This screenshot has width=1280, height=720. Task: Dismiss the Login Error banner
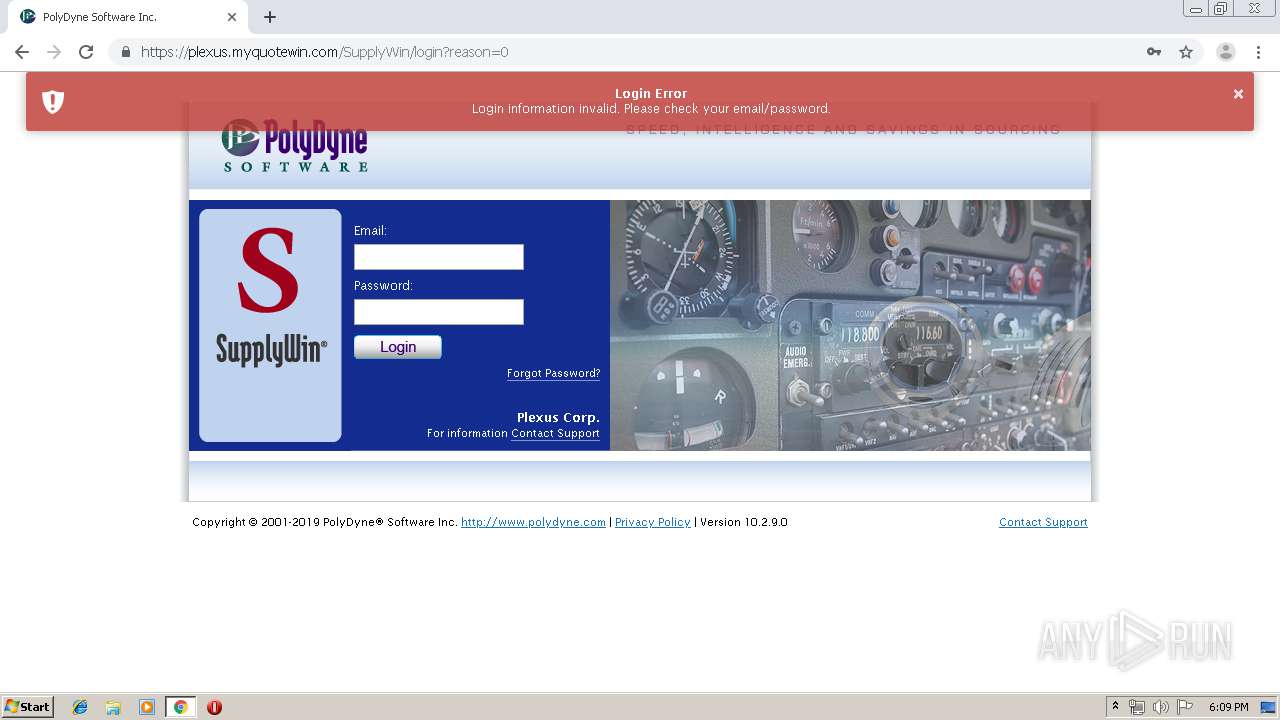click(1238, 94)
